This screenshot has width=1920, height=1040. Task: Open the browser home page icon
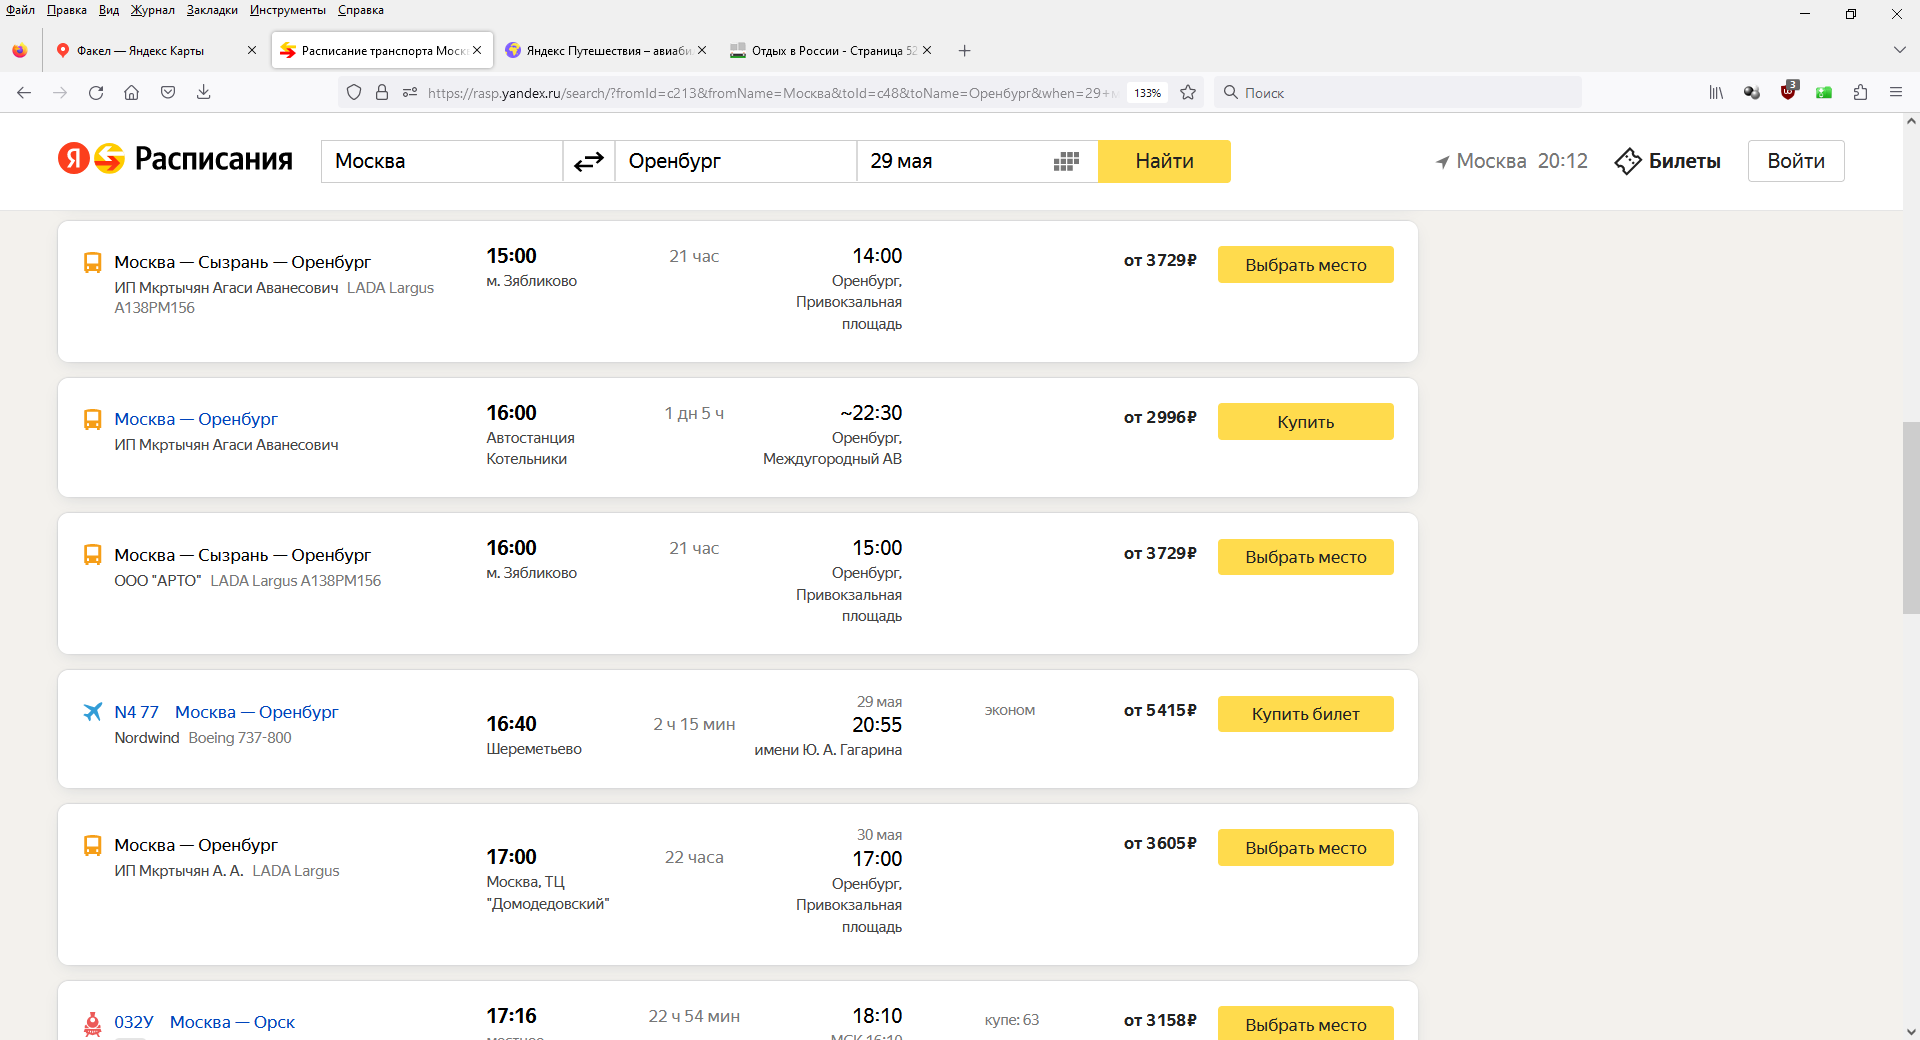point(131,92)
